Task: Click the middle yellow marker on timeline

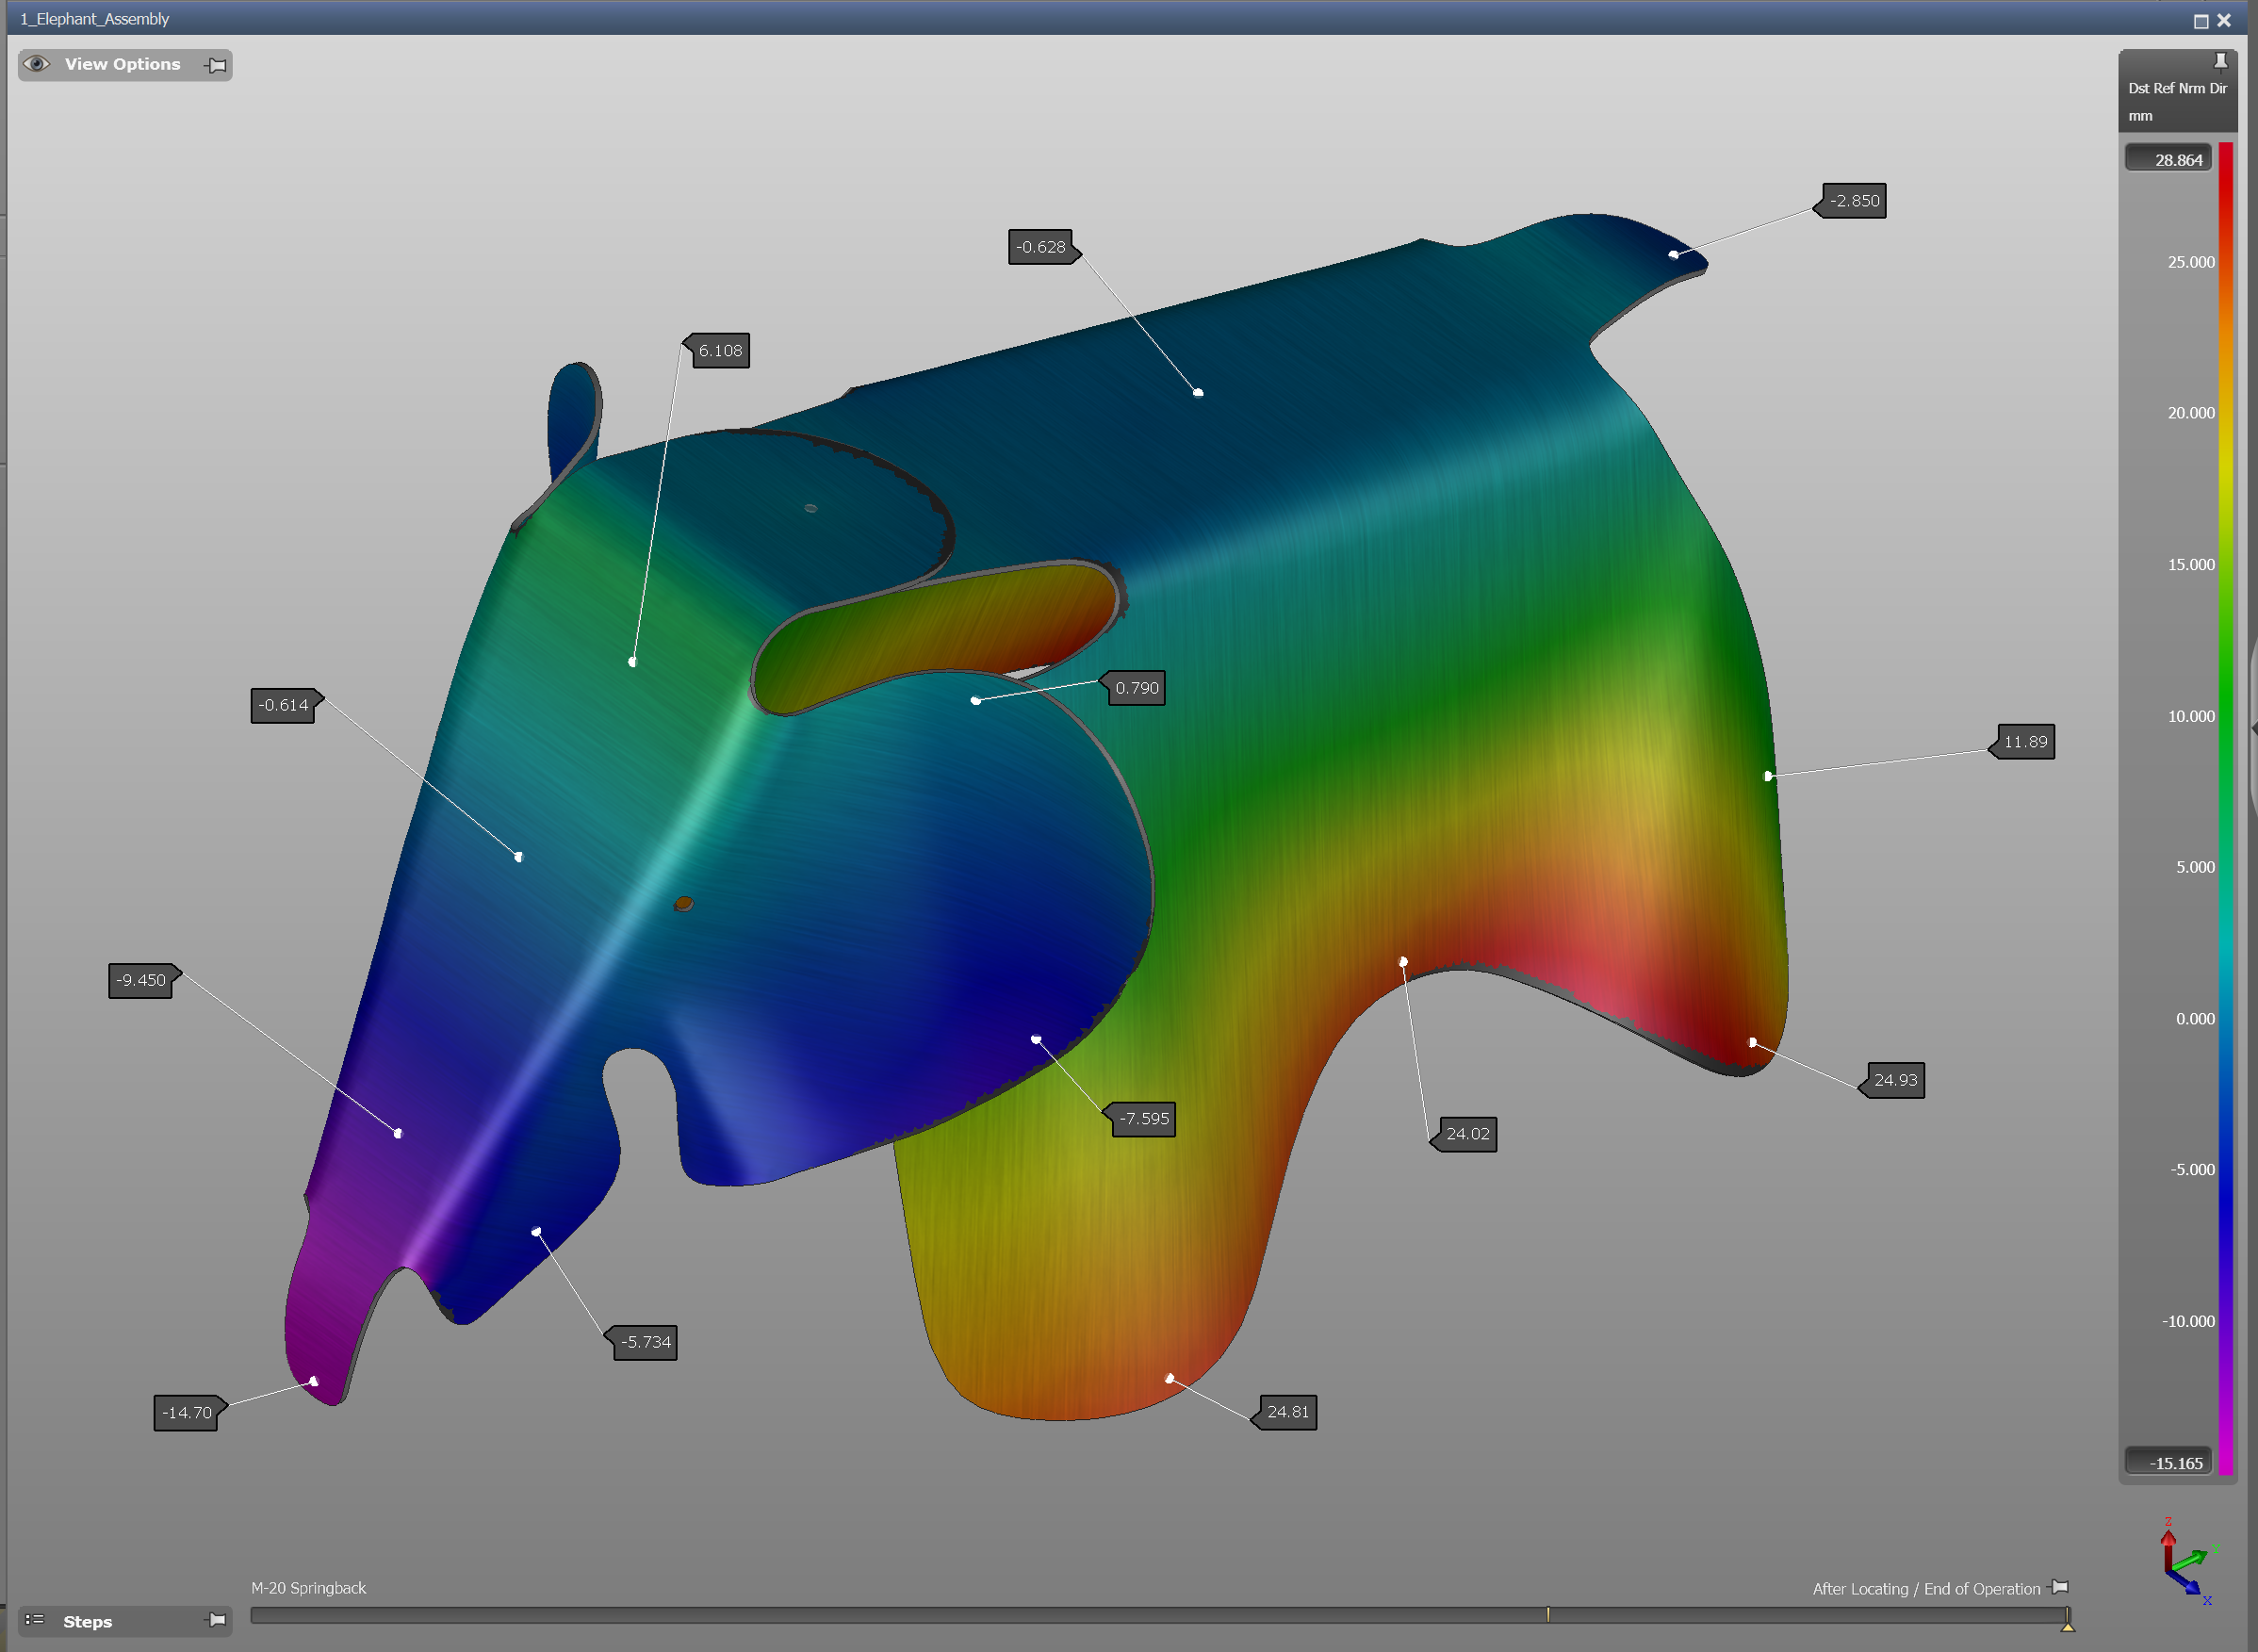Action: [1547, 1614]
